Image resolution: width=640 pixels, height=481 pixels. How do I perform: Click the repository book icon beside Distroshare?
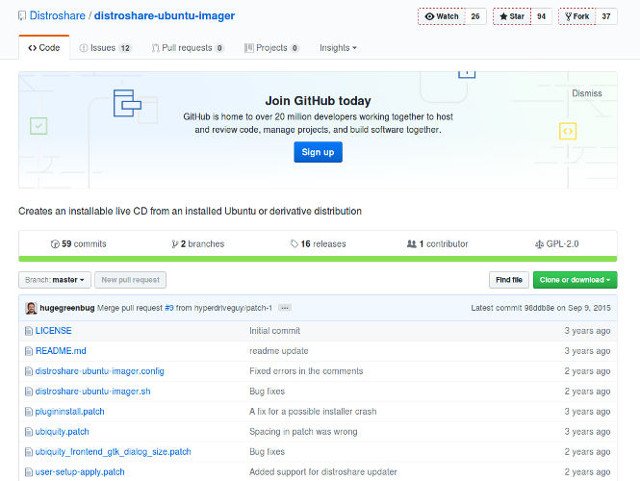point(22,16)
